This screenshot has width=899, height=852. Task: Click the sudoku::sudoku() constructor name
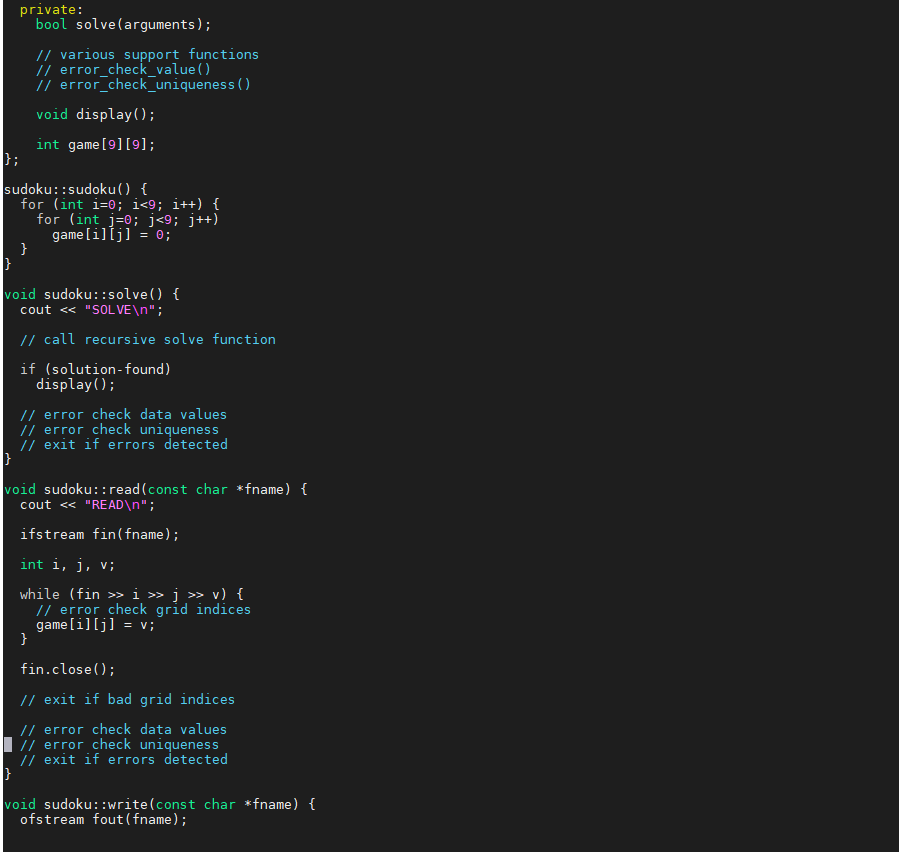pos(60,188)
